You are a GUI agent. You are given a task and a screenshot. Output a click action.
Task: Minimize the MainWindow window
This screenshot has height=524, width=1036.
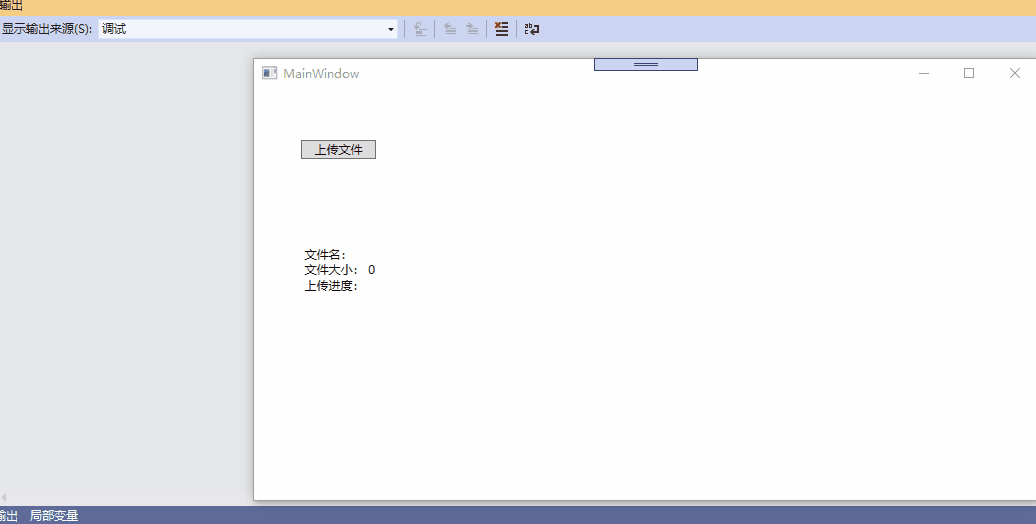click(x=924, y=73)
